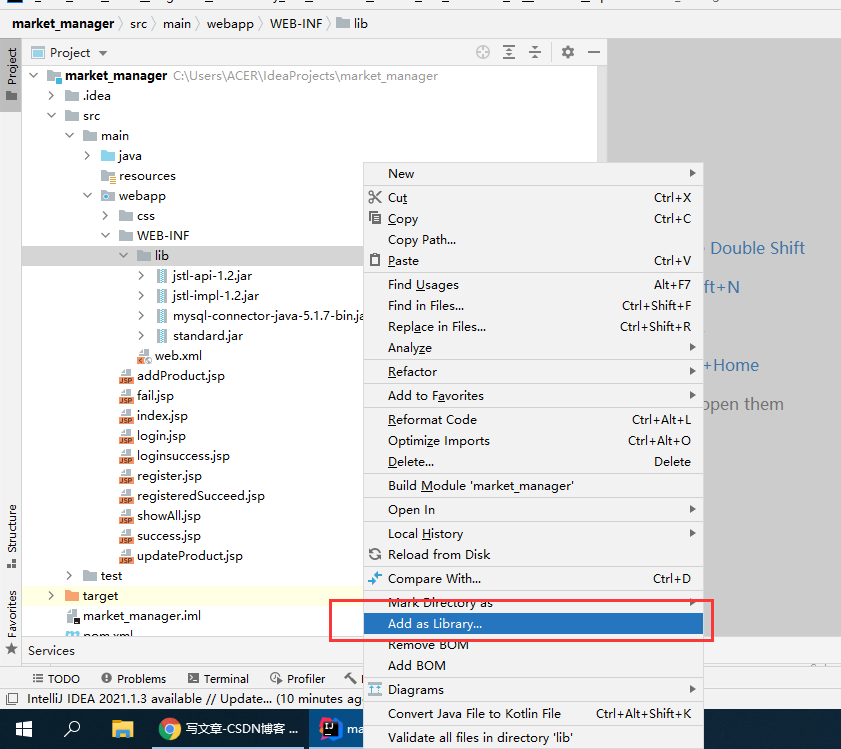Viewport: 841px width, 749px height.
Task: Select updateProduct.jsp in the tree
Action: pos(189,556)
